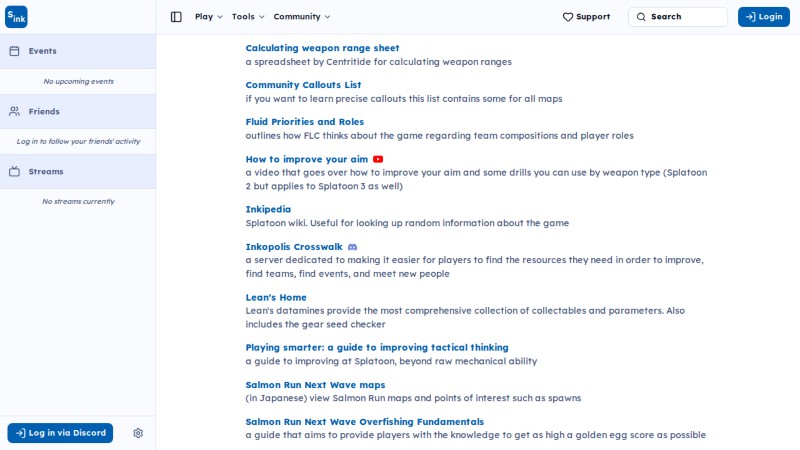Click the sendou.ink logo
The height and width of the screenshot is (450, 800).
click(x=16, y=17)
